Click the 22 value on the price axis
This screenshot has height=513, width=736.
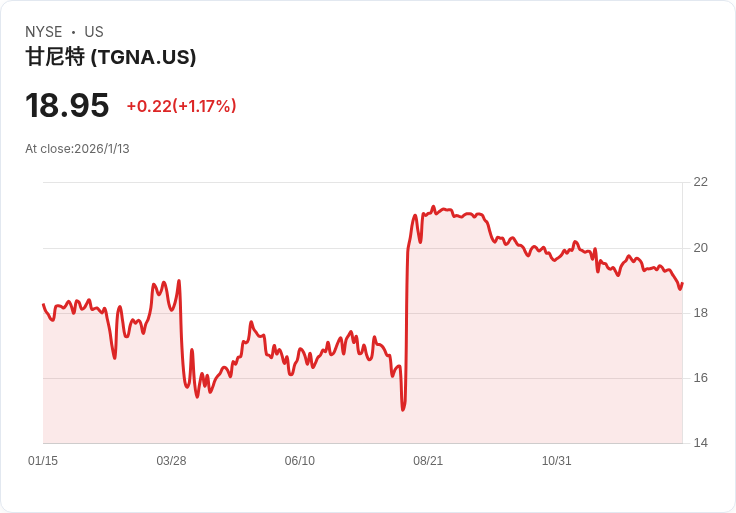tap(700, 182)
